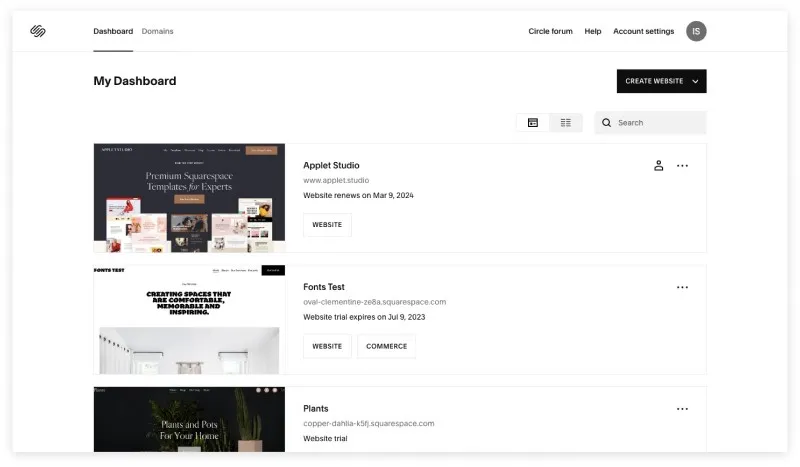The height and width of the screenshot is (467, 800).
Task: Open more options for Plants site
Action: [x=682, y=409]
